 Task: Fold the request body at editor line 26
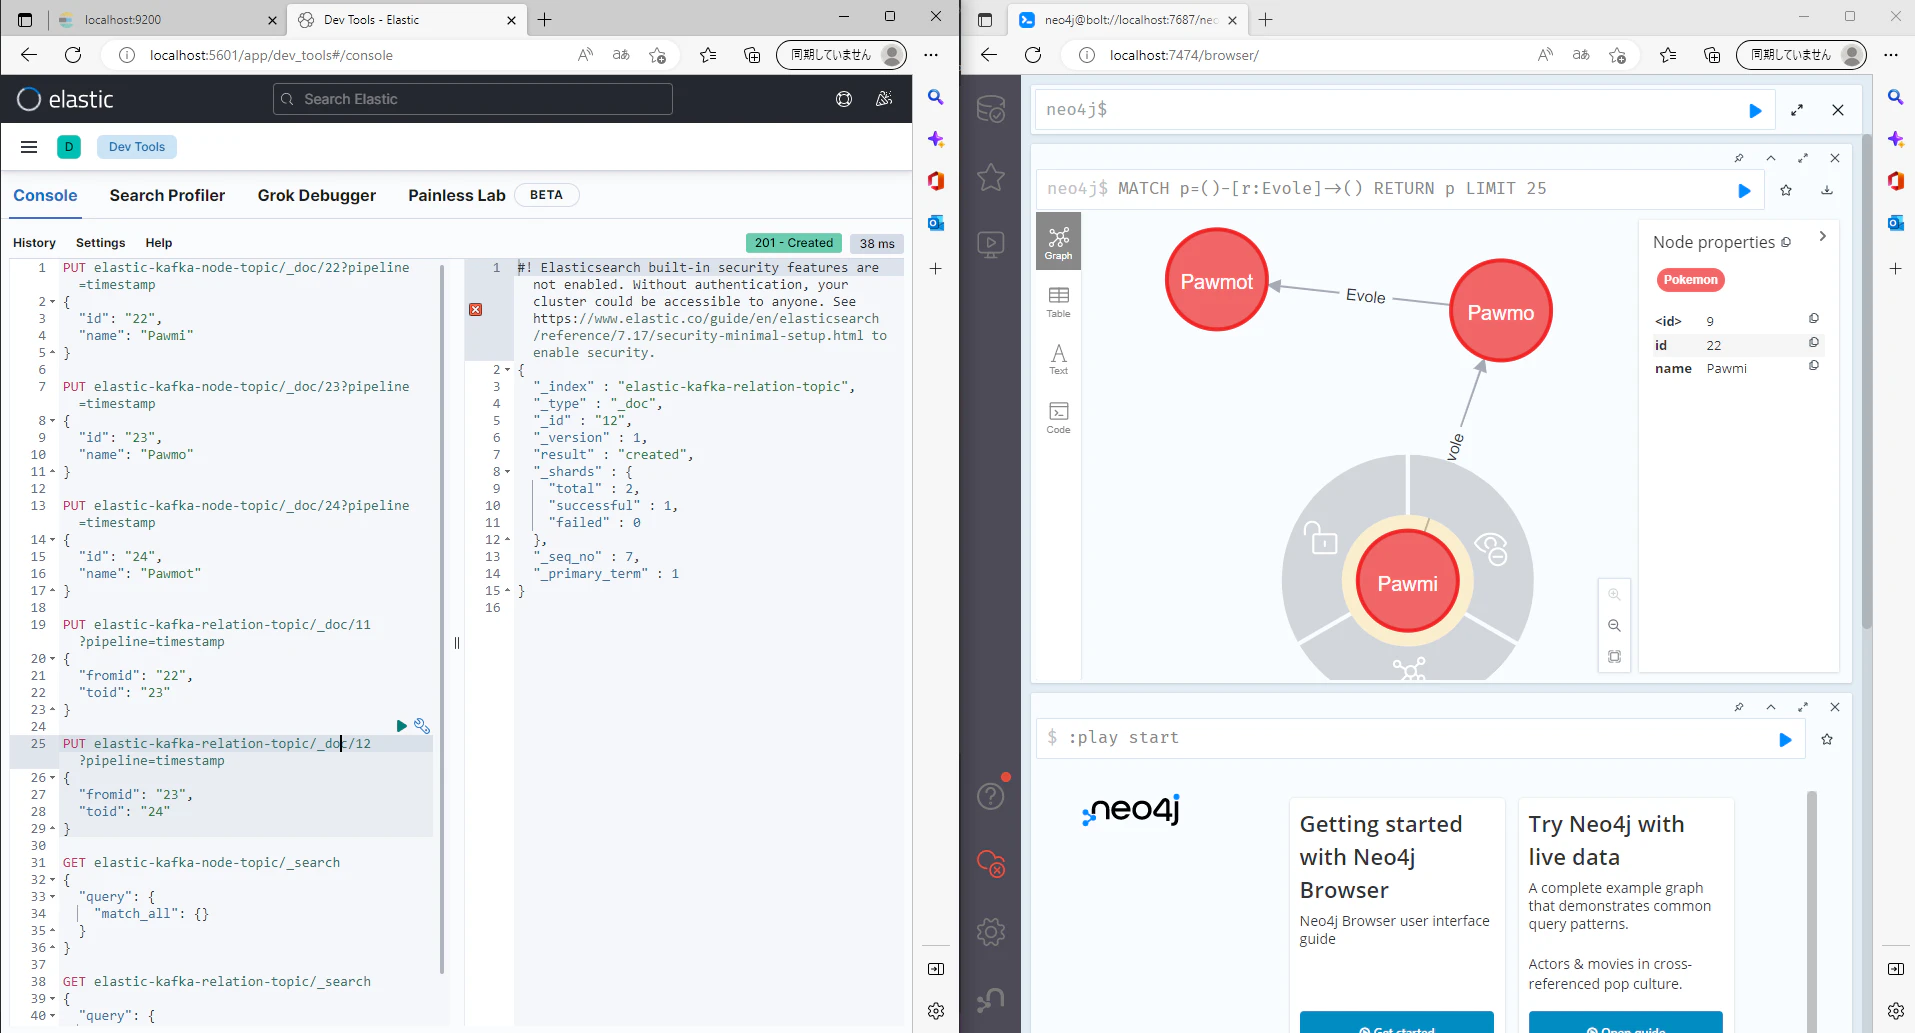[x=53, y=778]
